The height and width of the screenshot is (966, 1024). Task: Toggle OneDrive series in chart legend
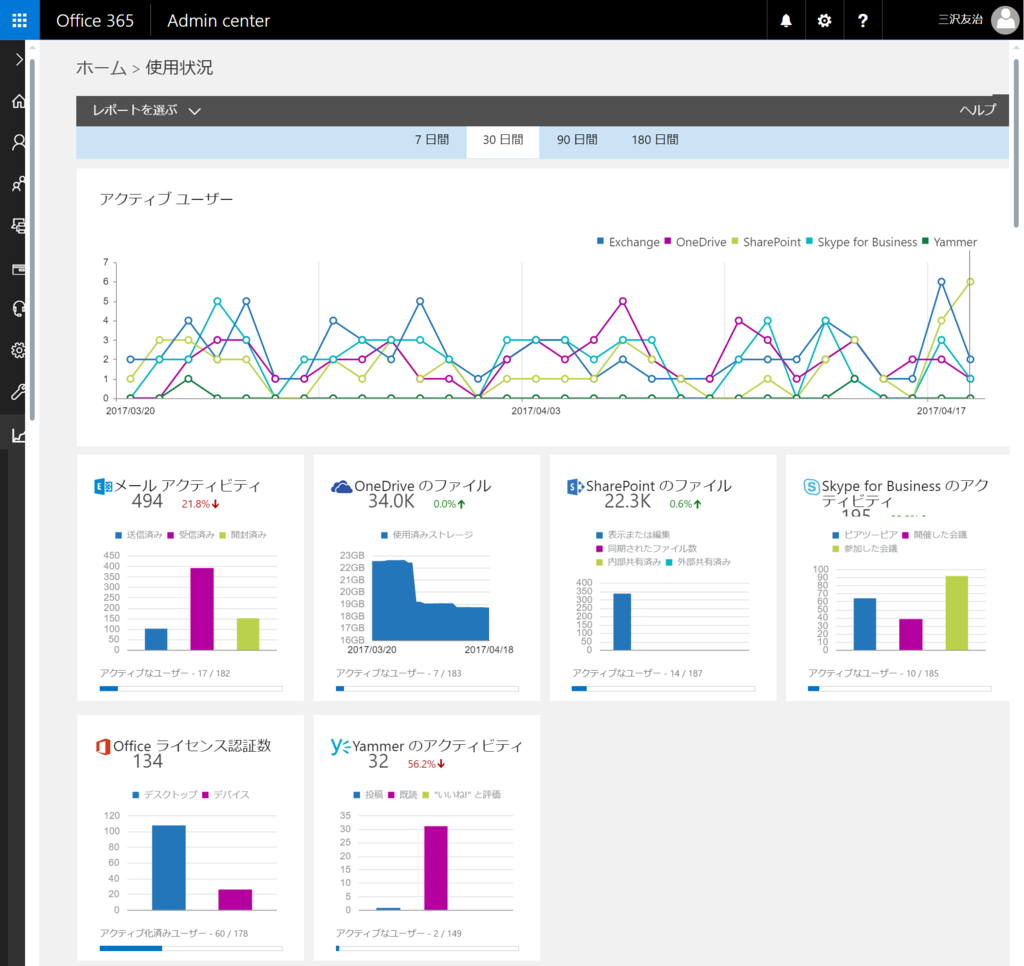(x=696, y=242)
